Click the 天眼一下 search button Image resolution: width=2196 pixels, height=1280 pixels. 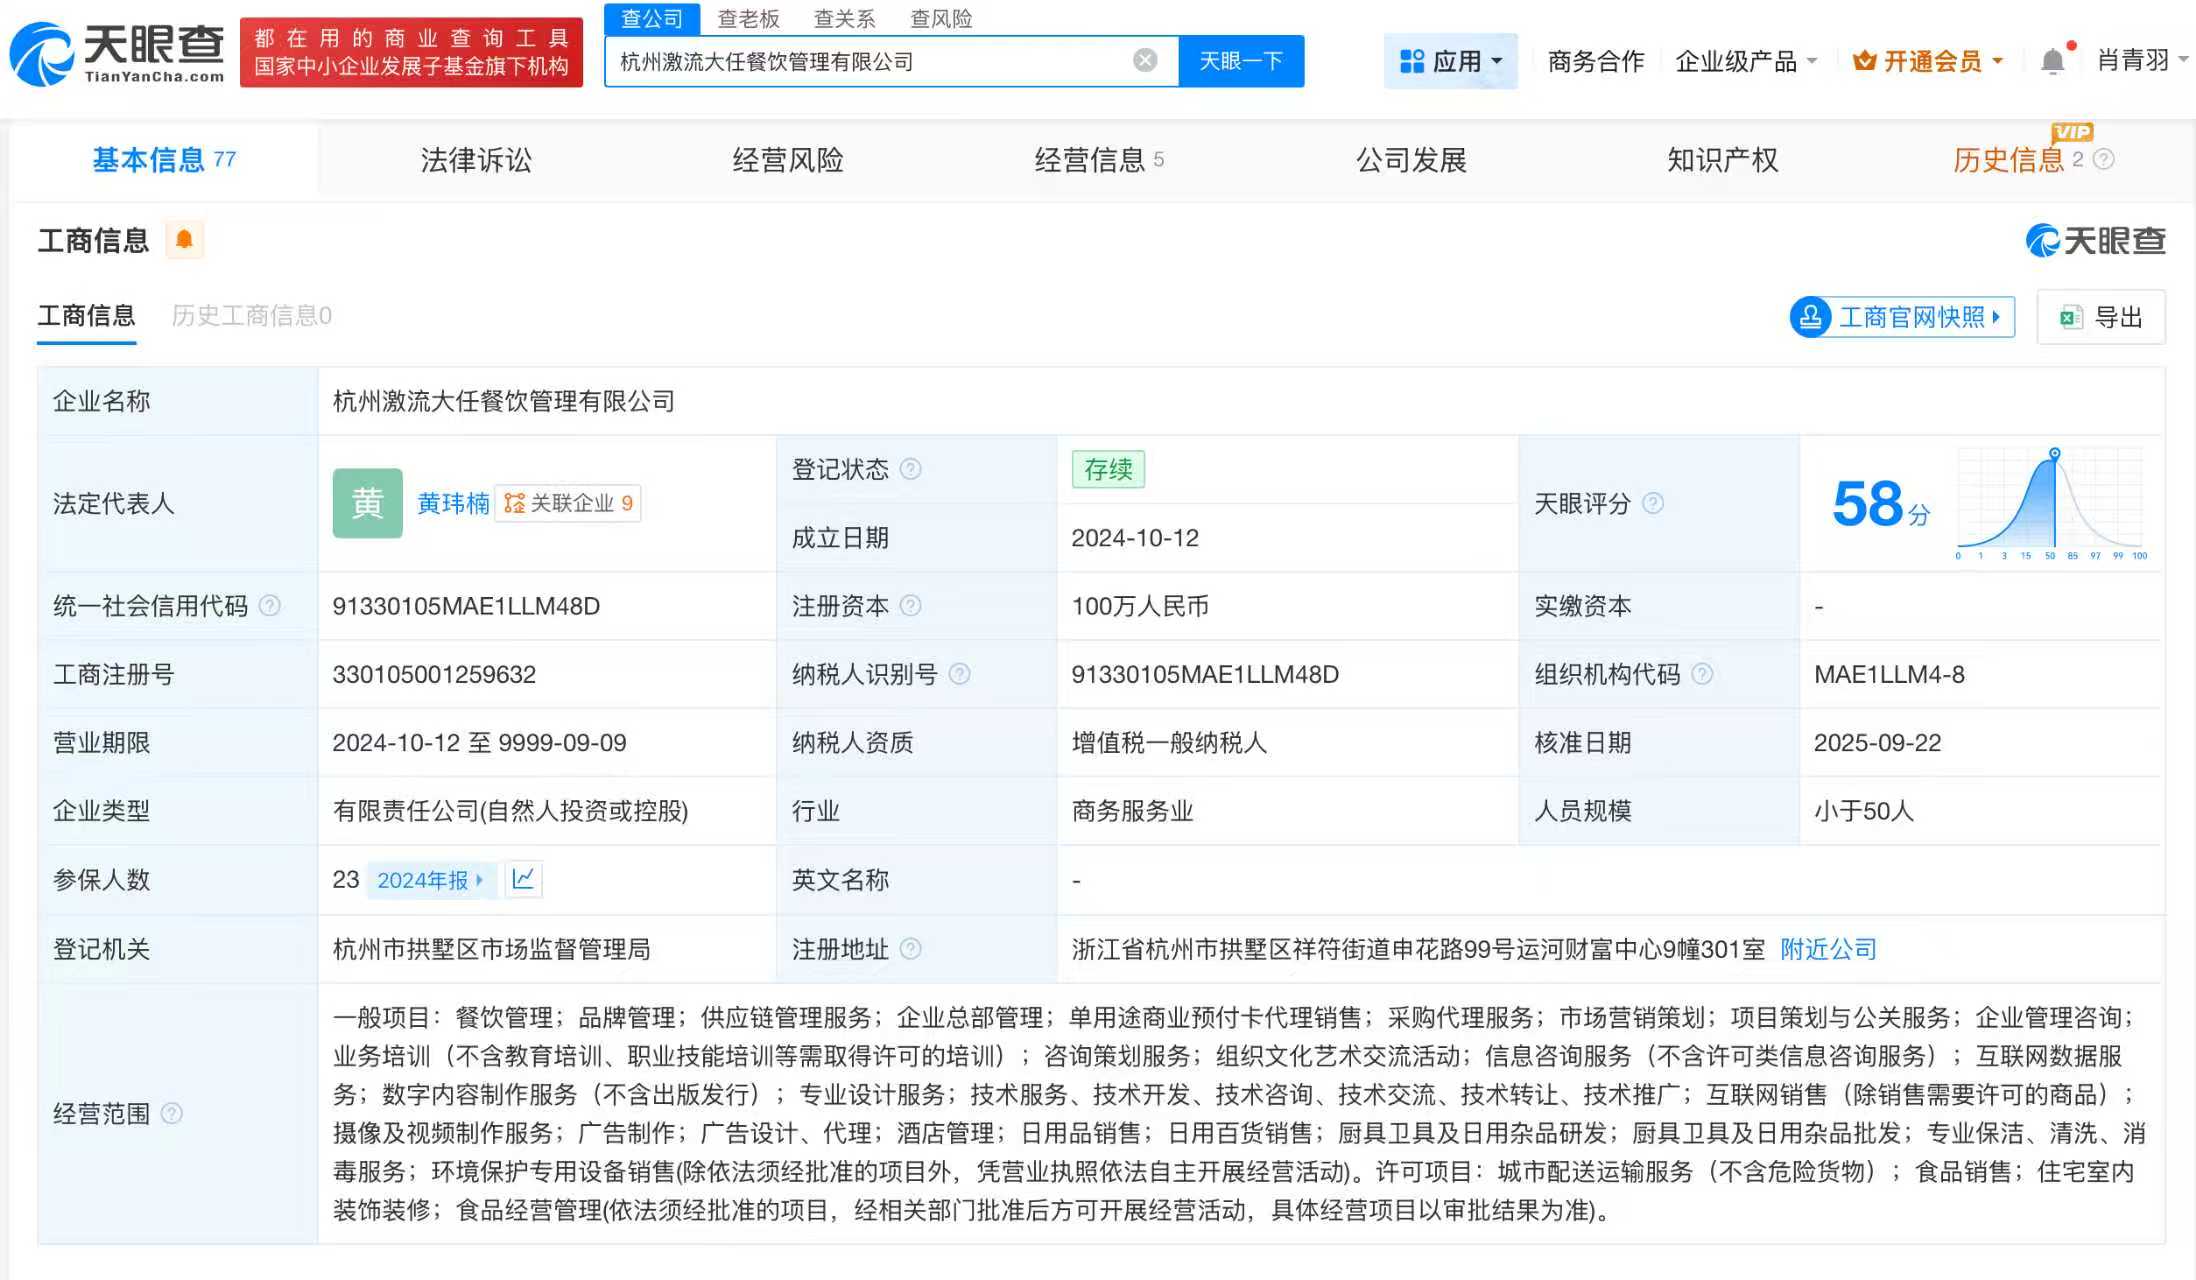click(x=1240, y=60)
